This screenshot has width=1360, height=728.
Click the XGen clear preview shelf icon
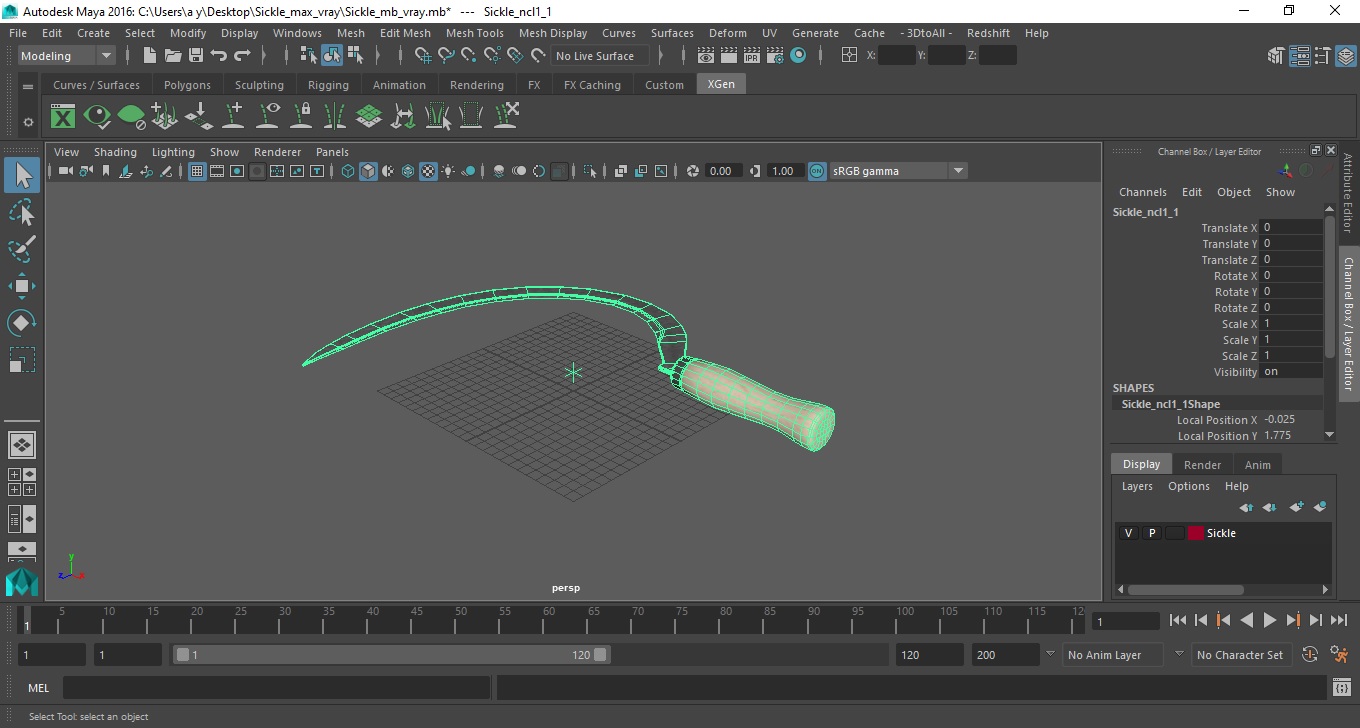click(x=131, y=116)
